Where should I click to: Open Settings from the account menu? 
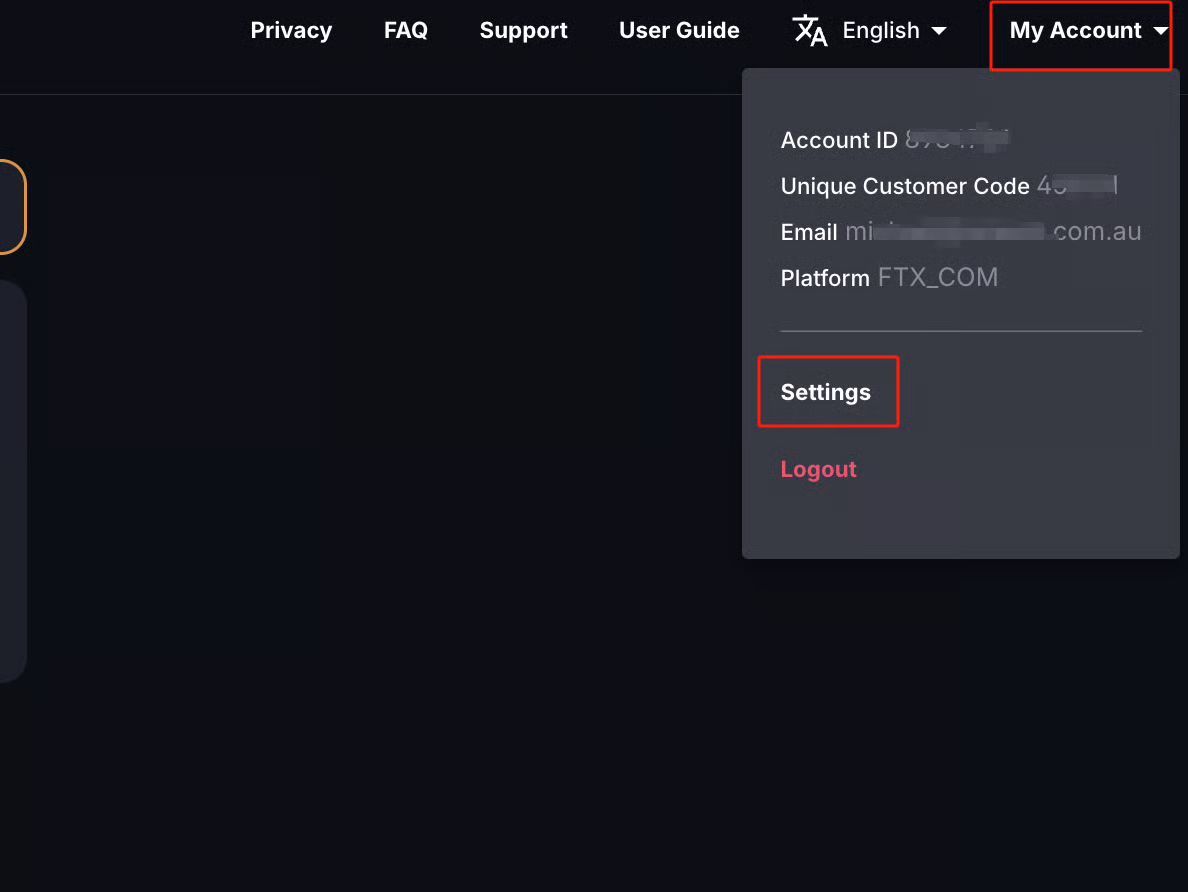pos(826,392)
